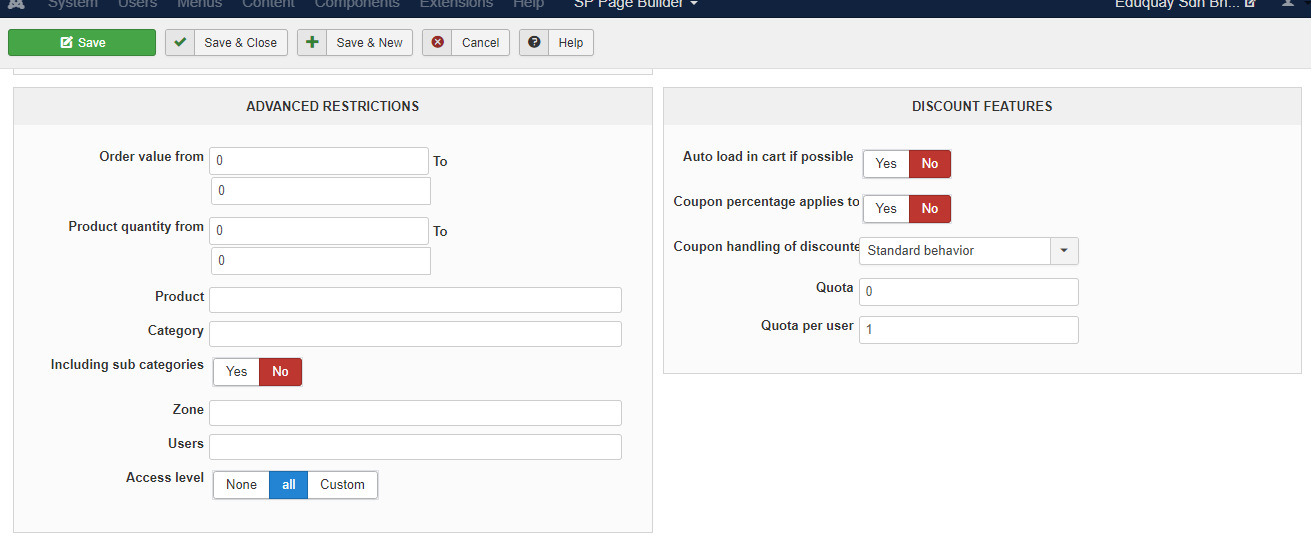Screen dimensions: 1311x547
Task: Open the Components menu
Action: 357,4
